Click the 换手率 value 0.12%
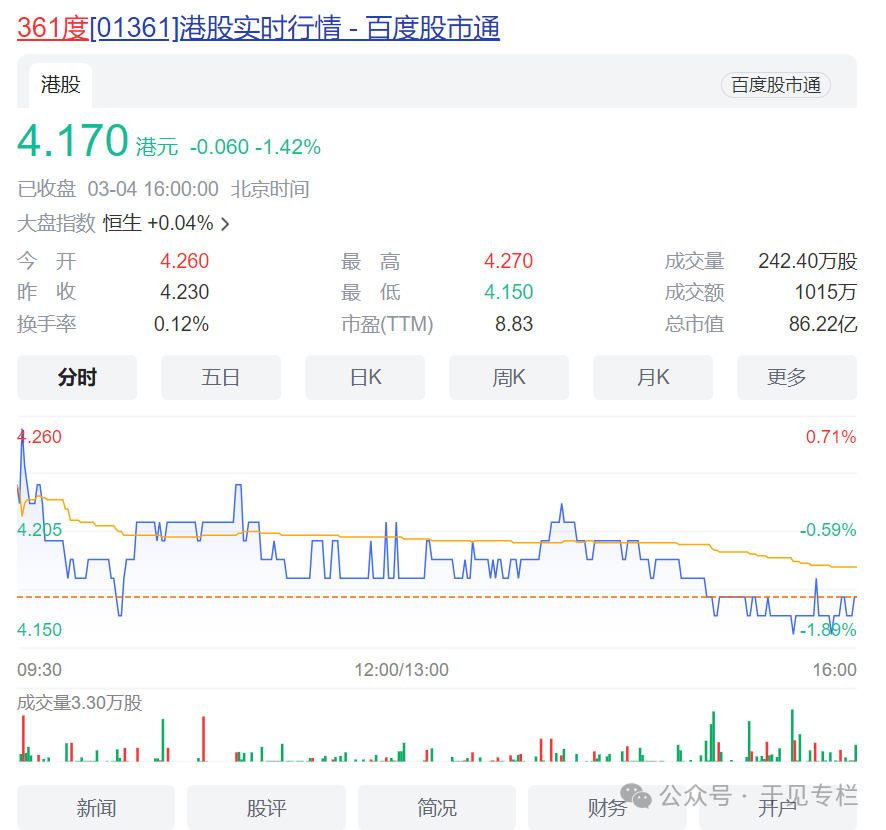This screenshot has height=830, width=886. click(181, 324)
